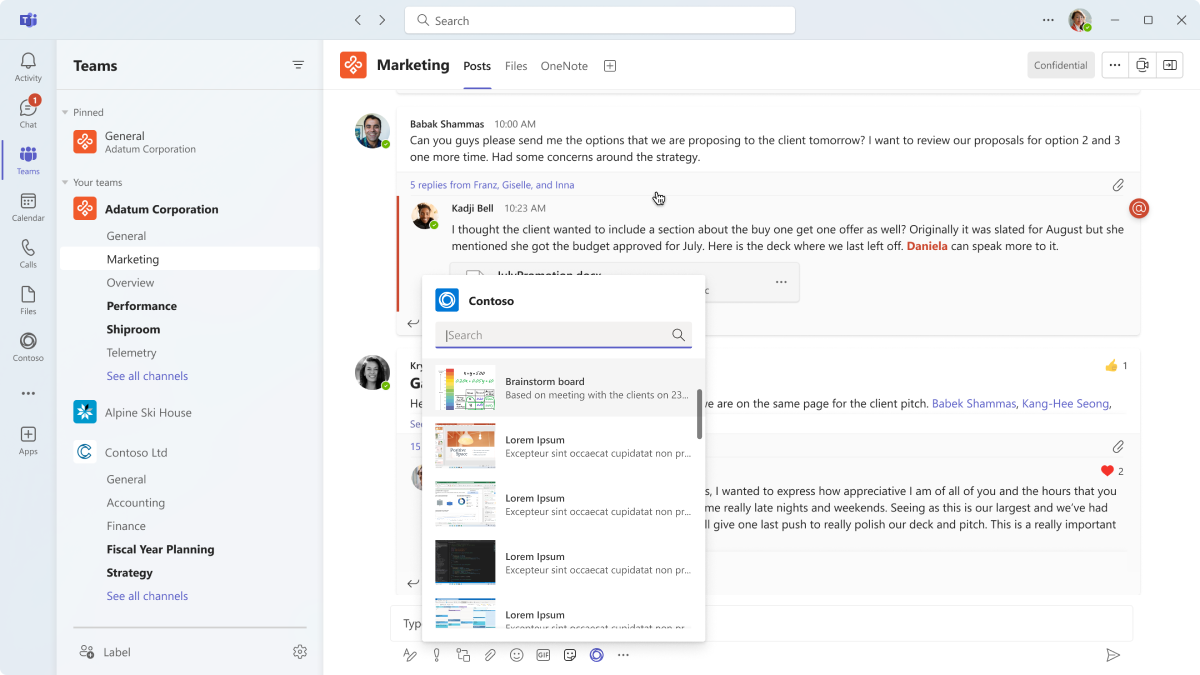
Task: Switch to the Files tab
Action: [x=516, y=66]
